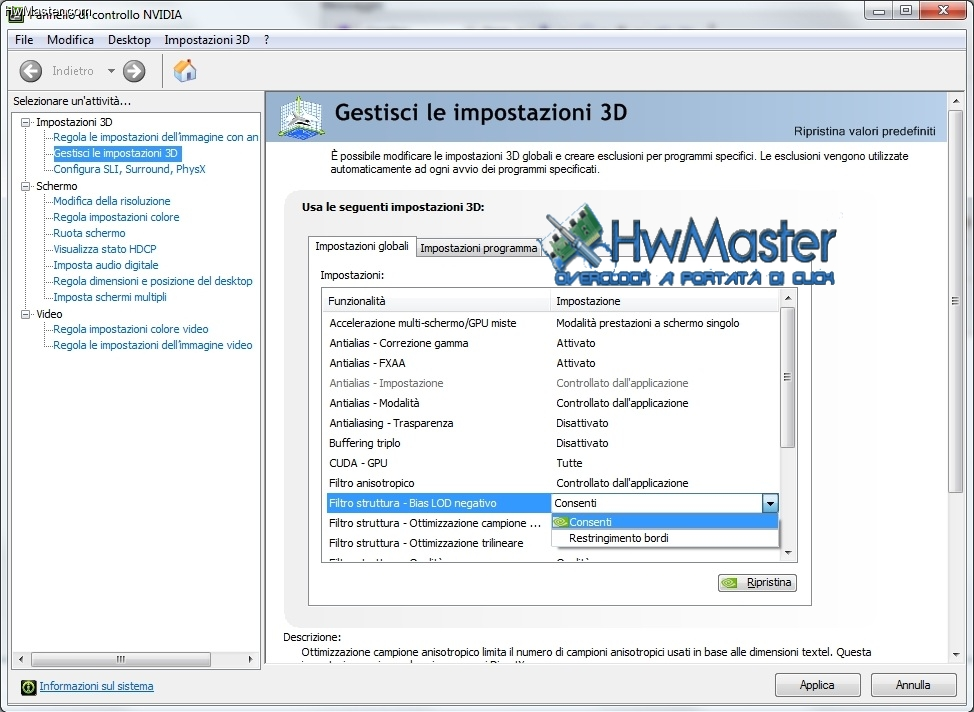This screenshot has height=712, width=974.
Task: Open the Home icon in toolbar
Action: coord(184,71)
